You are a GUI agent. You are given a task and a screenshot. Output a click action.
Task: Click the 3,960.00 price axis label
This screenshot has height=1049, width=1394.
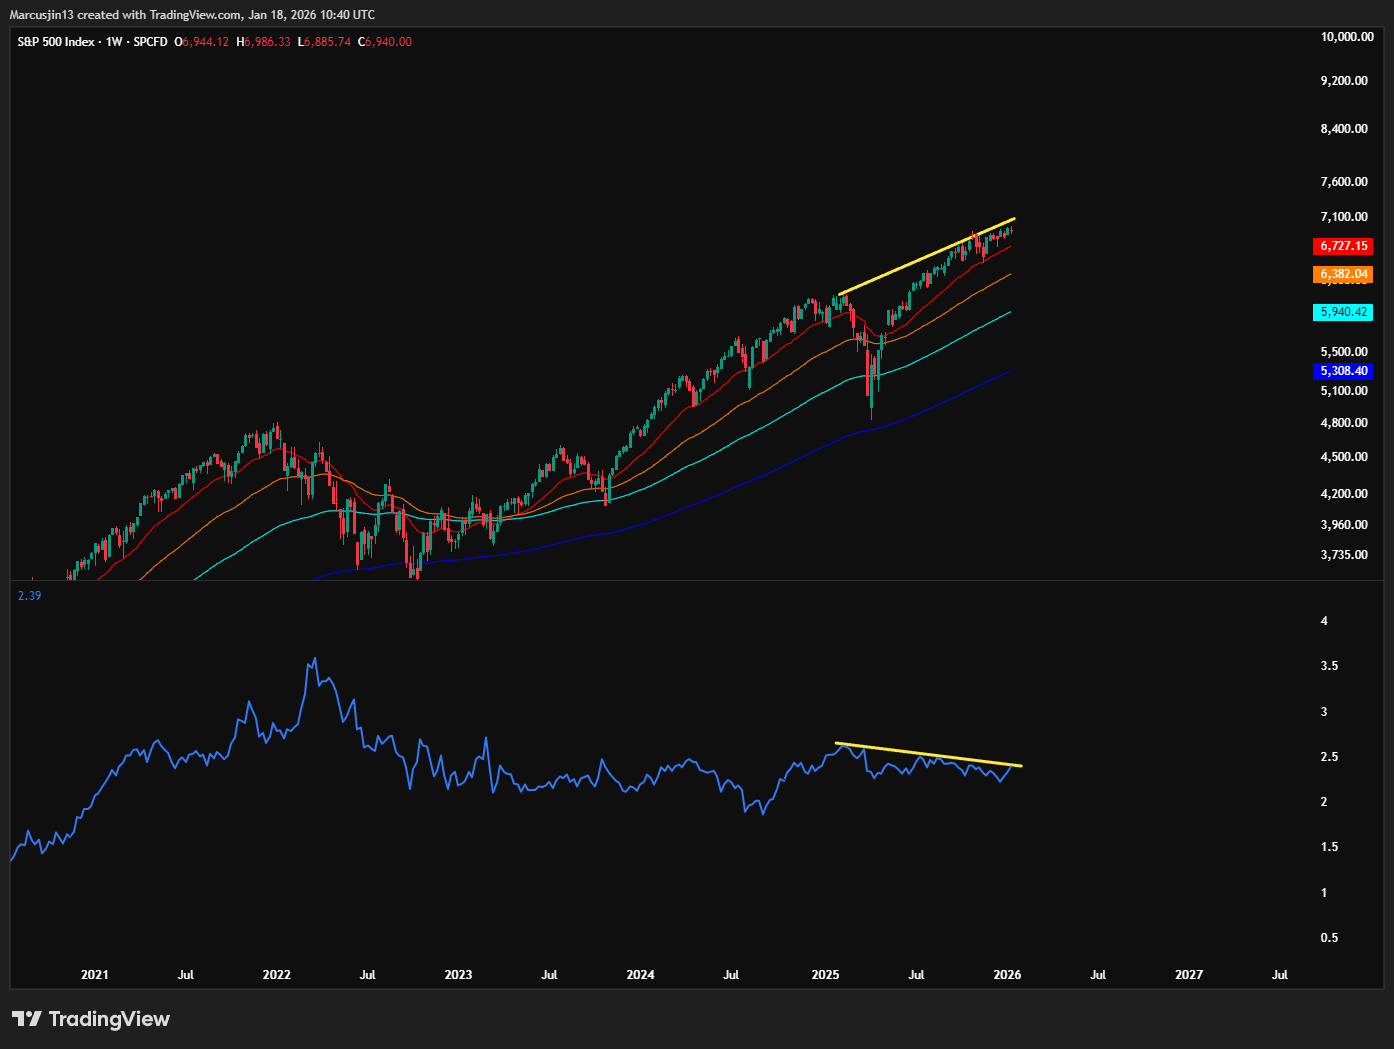tap(1344, 525)
